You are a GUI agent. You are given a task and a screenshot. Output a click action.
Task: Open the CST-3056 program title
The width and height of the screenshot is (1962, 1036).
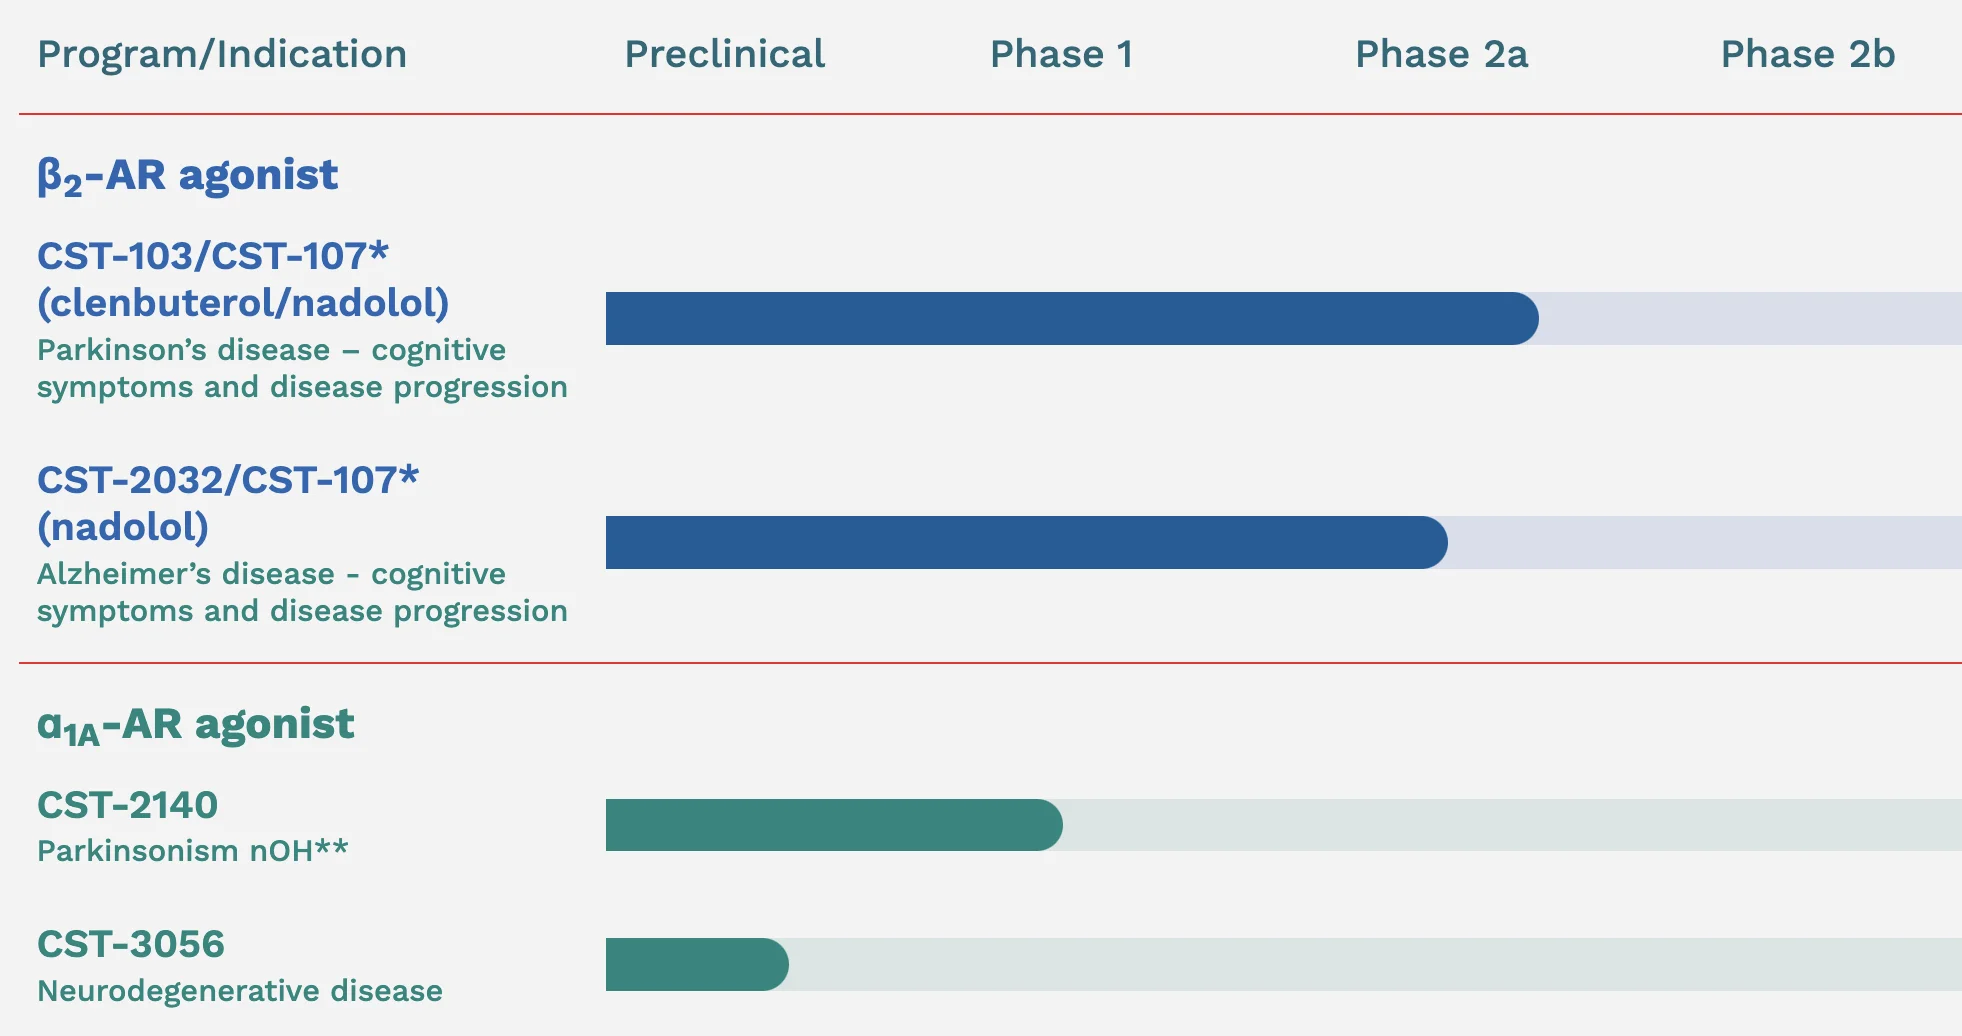tap(131, 944)
